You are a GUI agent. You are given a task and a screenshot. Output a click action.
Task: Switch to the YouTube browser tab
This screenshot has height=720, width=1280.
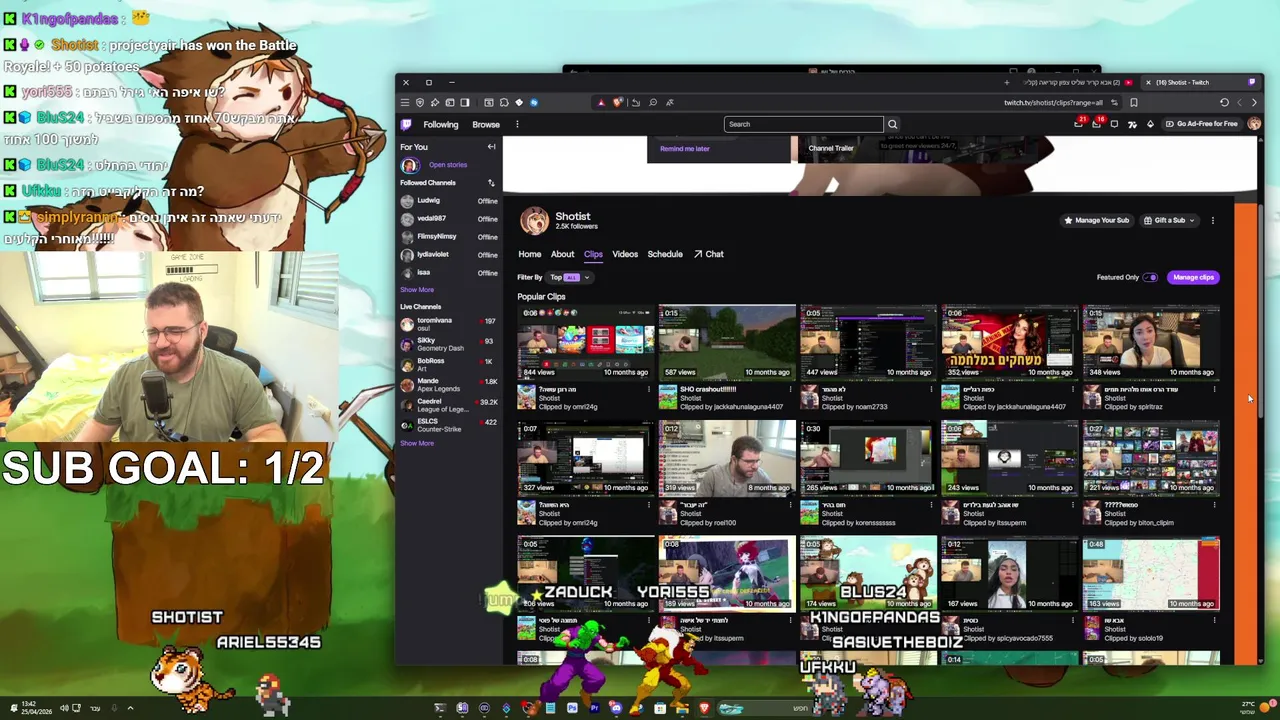(x=1078, y=82)
